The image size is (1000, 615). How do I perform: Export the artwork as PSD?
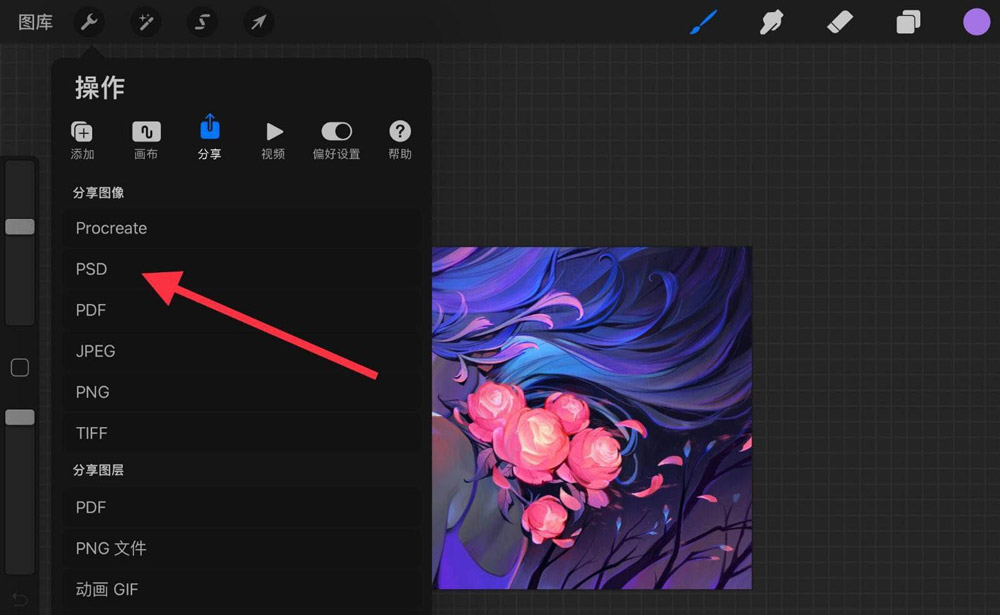[91, 269]
